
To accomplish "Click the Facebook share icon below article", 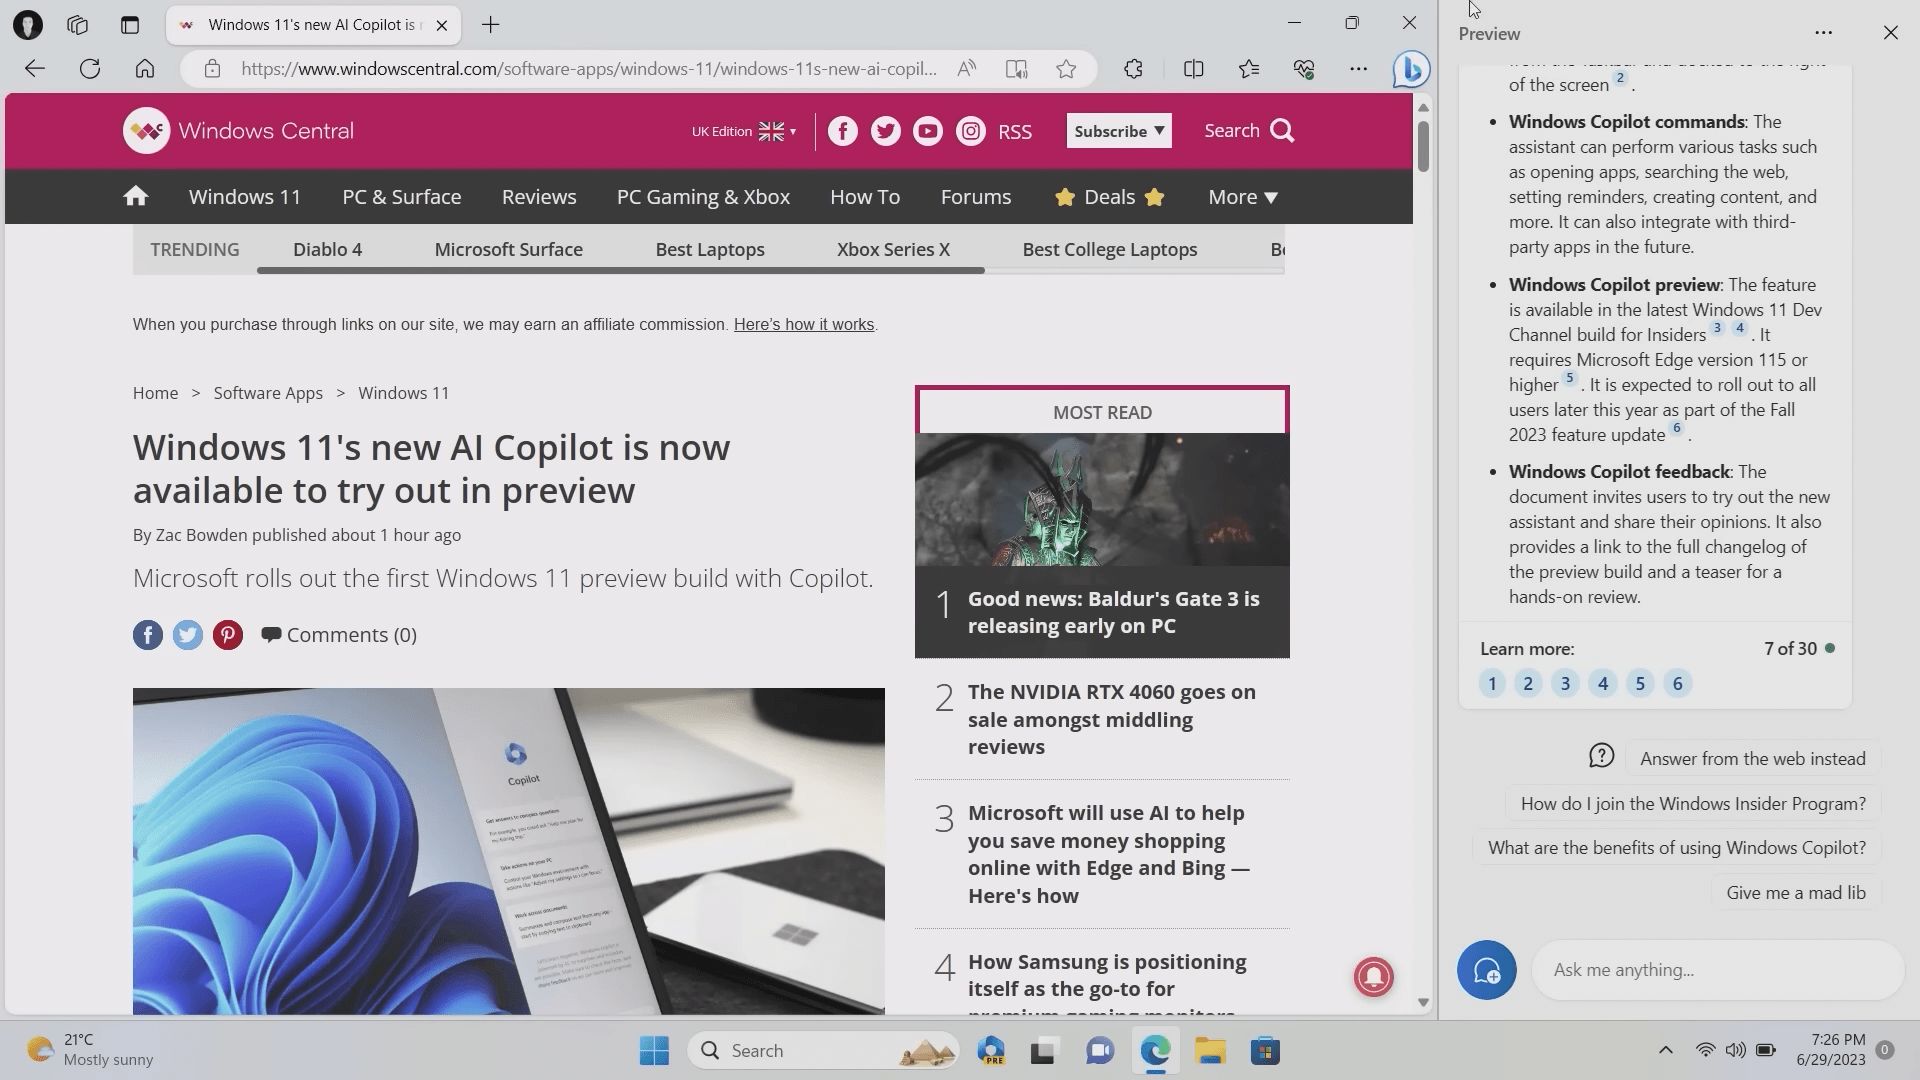I will tap(148, 636).
